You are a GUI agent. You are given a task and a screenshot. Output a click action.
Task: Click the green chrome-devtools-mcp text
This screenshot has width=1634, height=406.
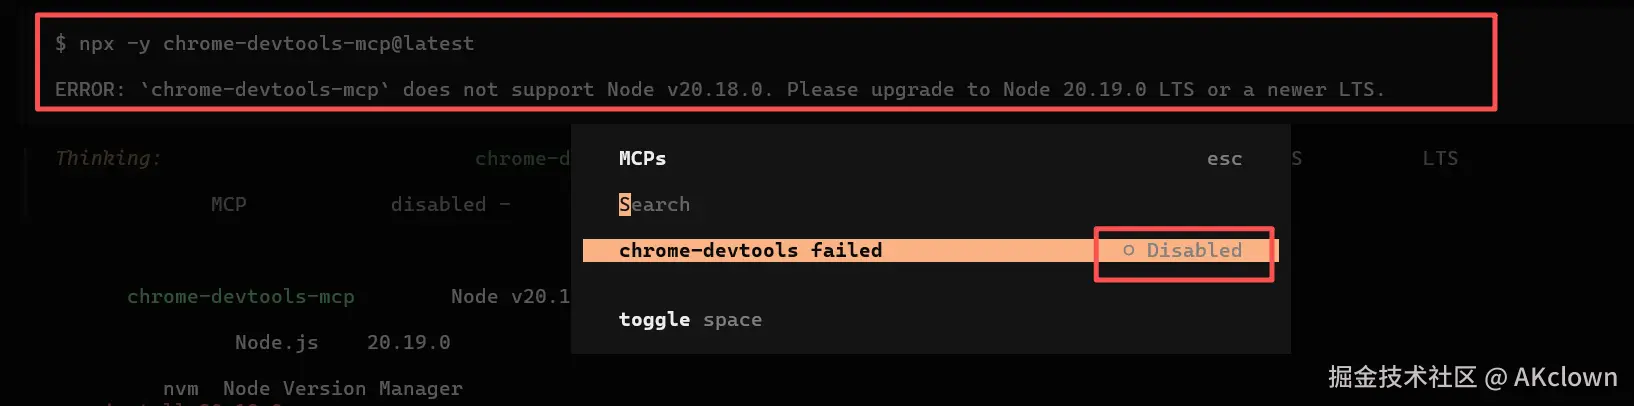[x=240, y=297]
